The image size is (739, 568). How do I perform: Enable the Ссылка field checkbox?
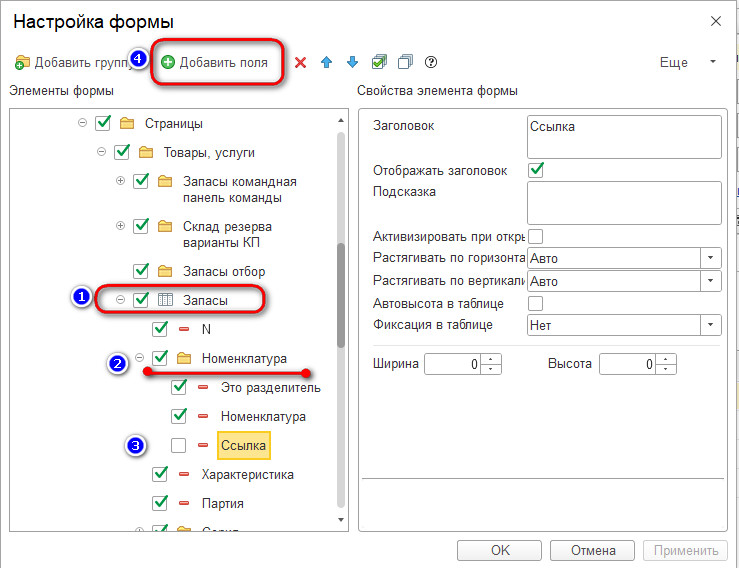coord(179,445)
